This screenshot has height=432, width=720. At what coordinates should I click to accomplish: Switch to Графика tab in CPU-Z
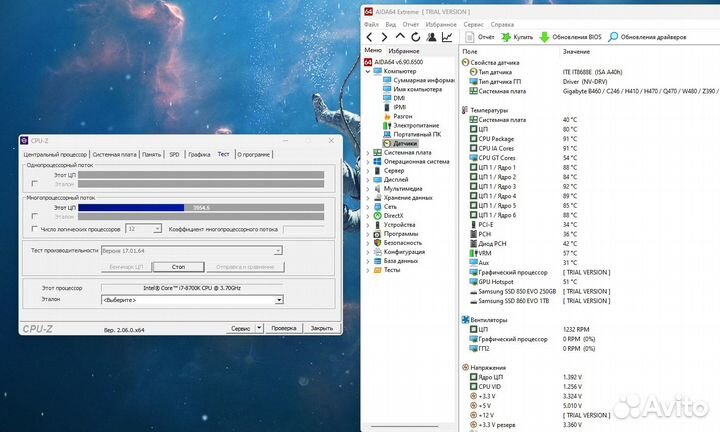click(x=199, y=154)
